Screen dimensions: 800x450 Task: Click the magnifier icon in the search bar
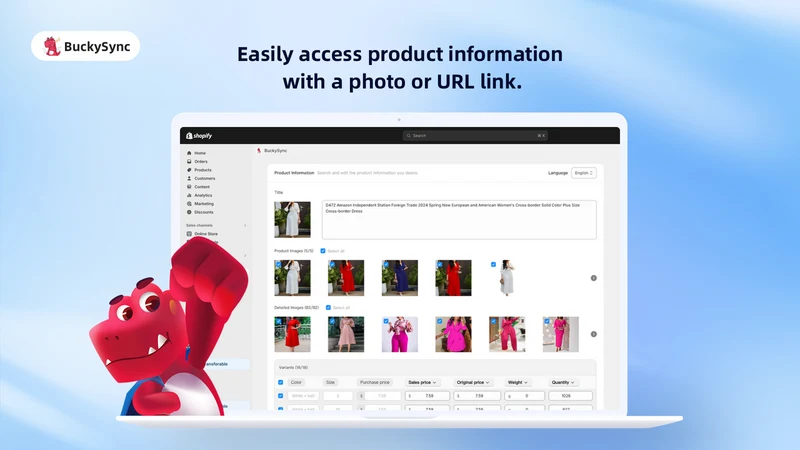tap(408, 136)
